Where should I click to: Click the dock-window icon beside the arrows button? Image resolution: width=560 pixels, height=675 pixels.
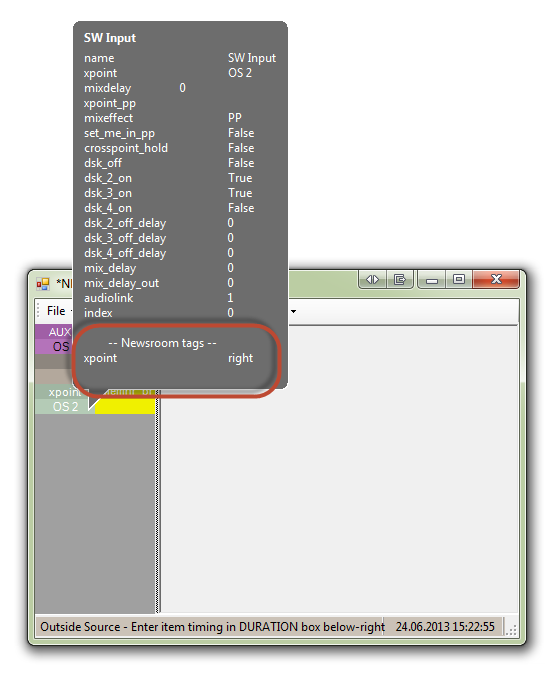(x=400, y=280)
